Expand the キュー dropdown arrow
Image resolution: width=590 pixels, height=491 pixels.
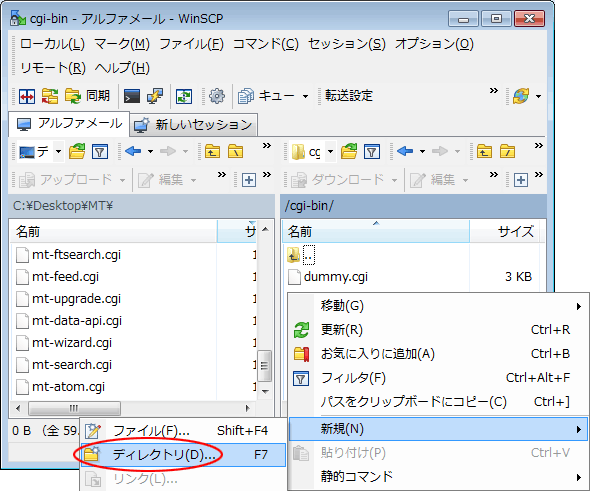tap(306, 96)
